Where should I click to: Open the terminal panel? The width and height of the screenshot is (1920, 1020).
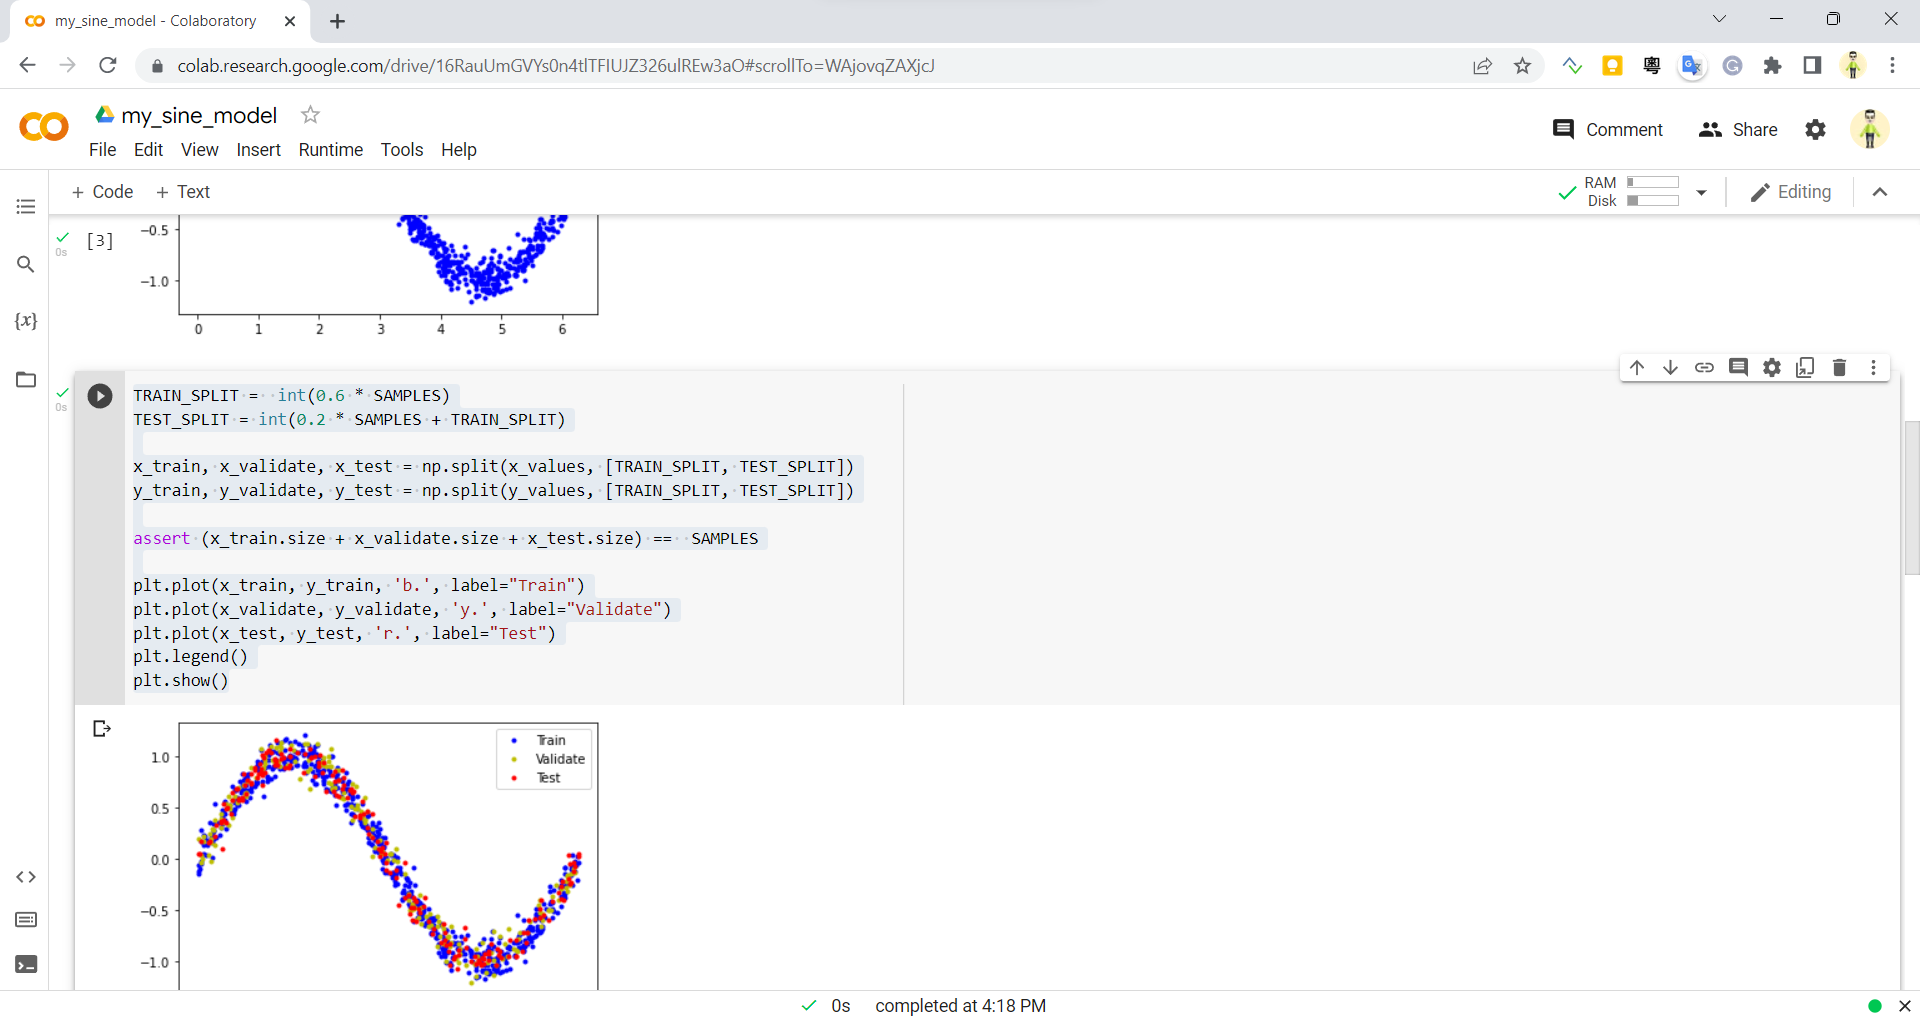(26, 964)
